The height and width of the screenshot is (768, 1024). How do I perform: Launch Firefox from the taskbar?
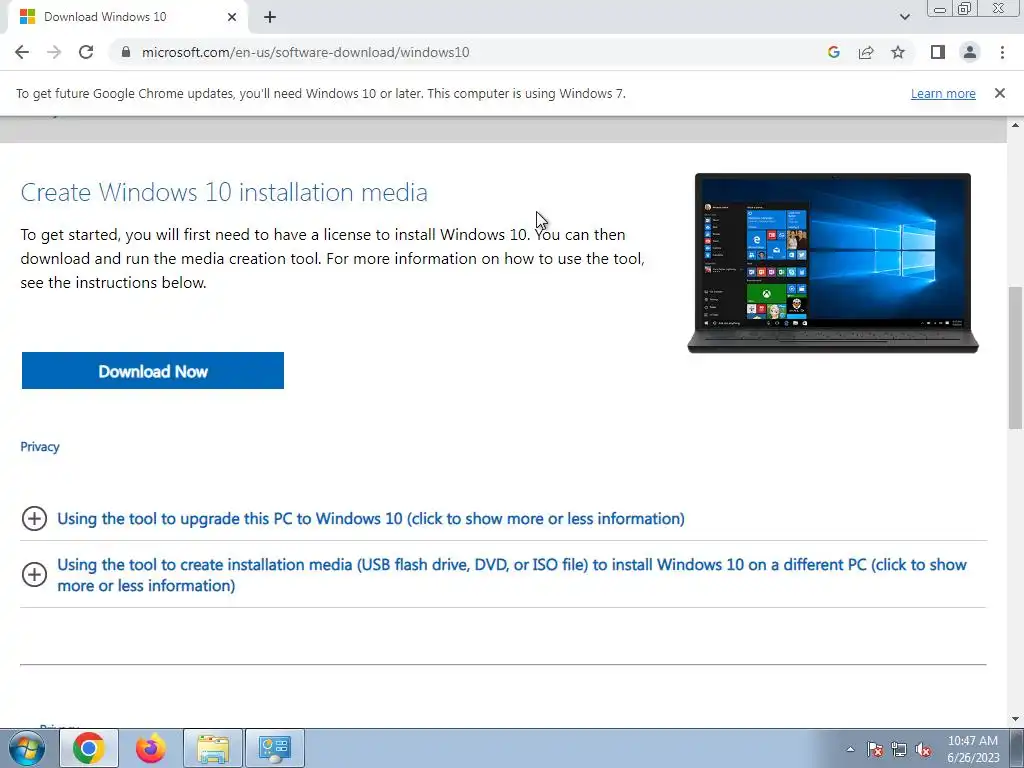coord(151,748)
